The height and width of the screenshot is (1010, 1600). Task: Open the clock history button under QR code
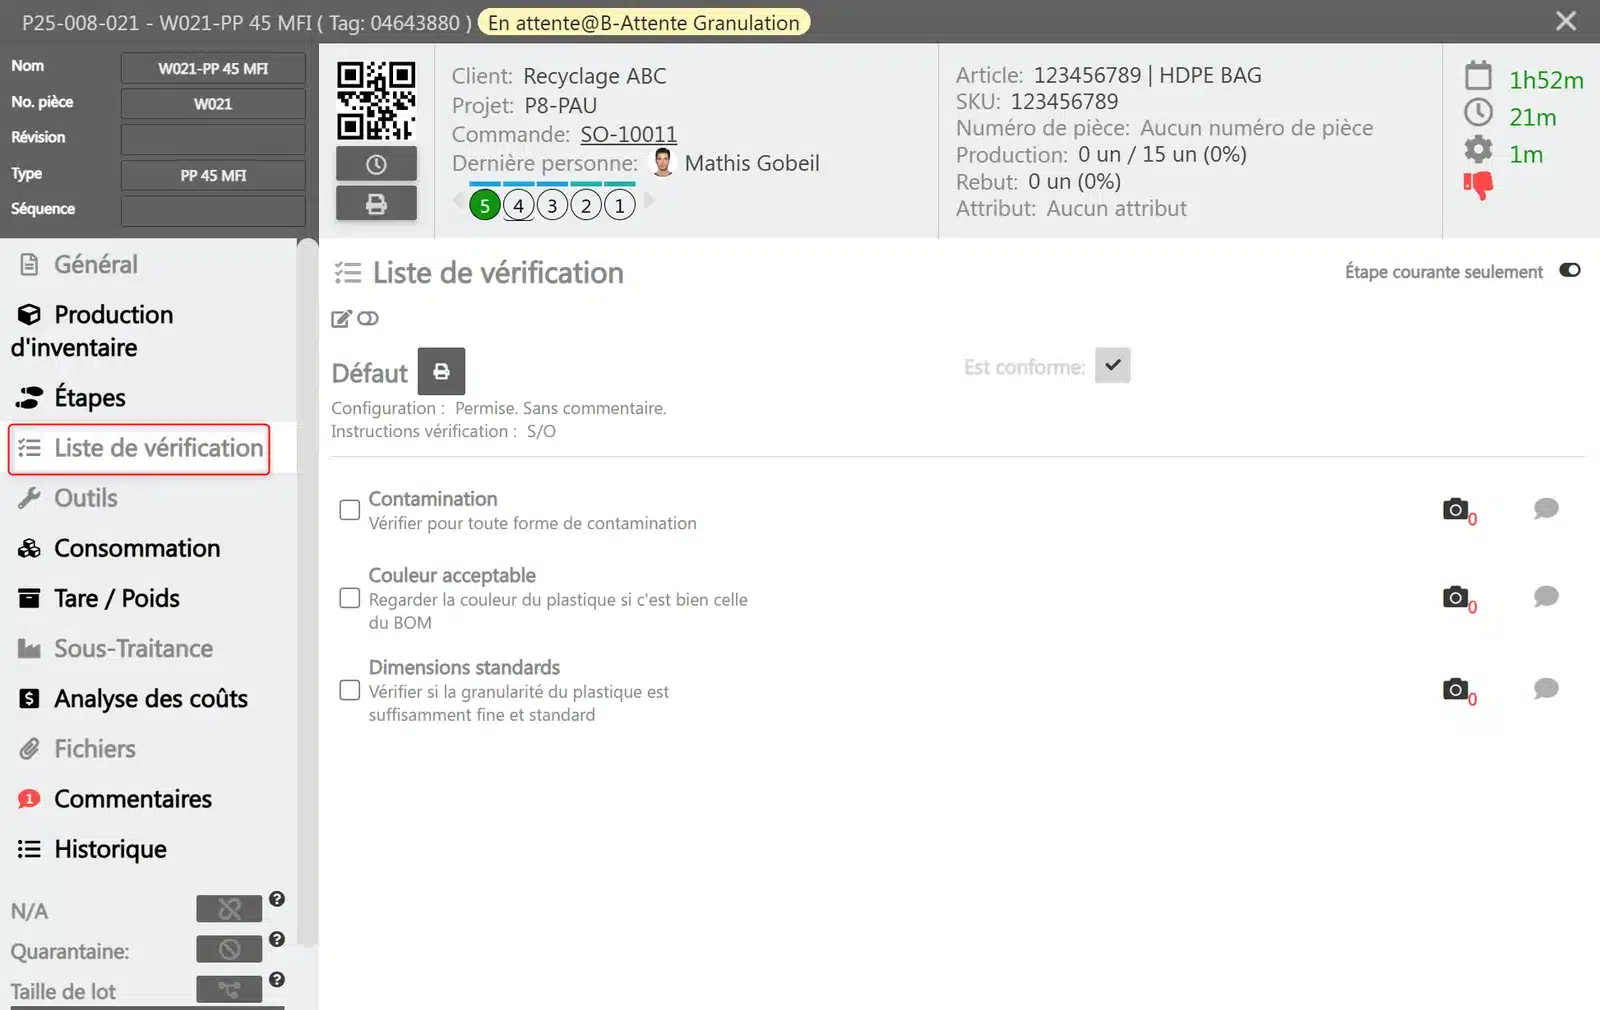376,164
